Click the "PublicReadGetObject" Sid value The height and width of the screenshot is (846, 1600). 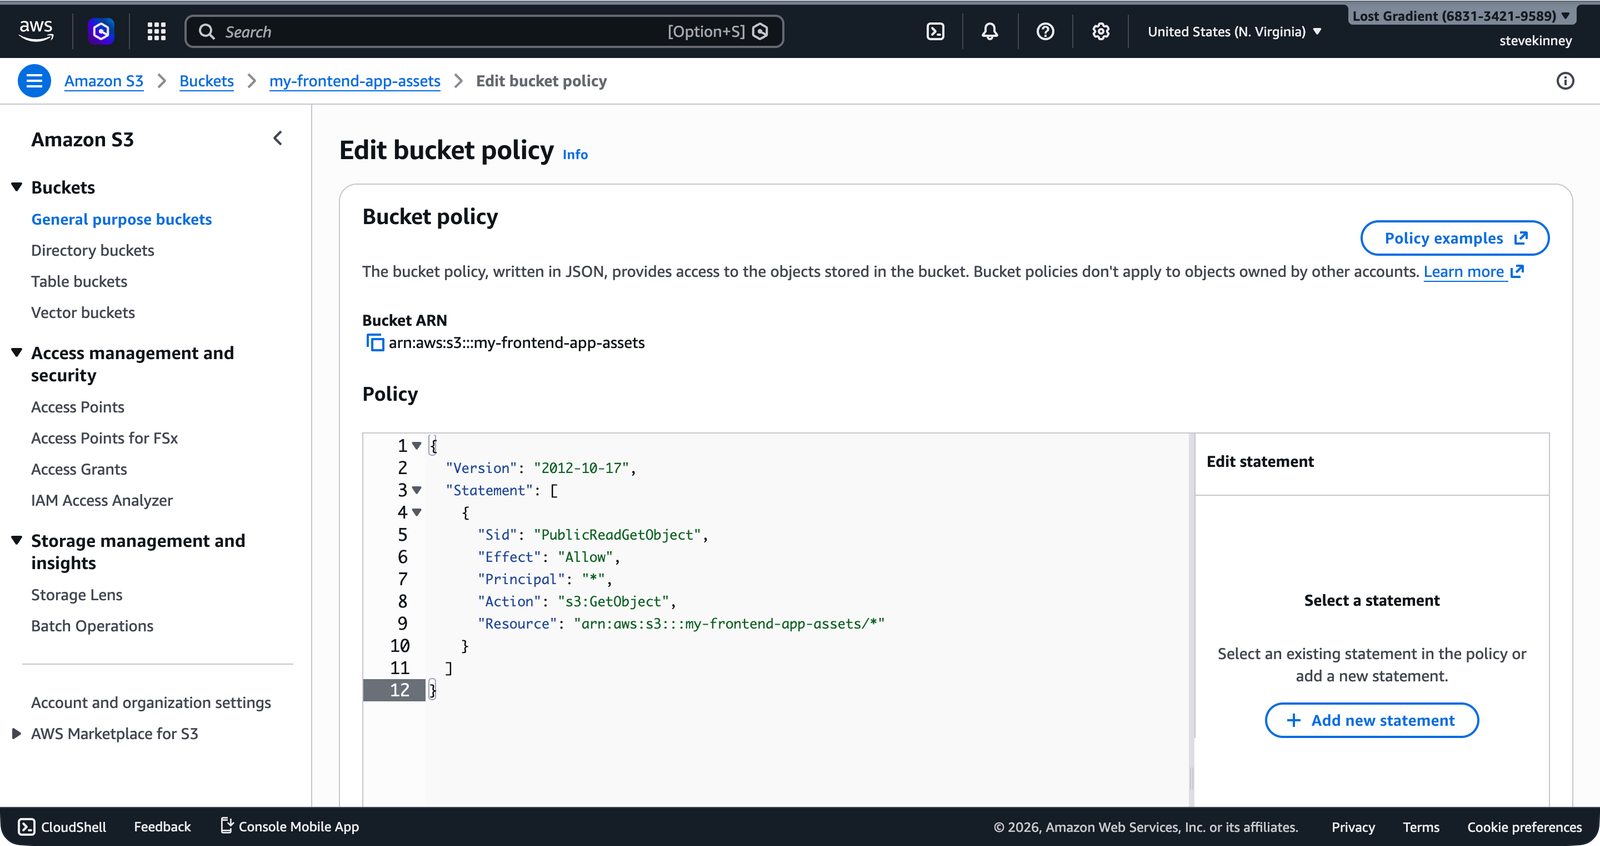[617, 535]
